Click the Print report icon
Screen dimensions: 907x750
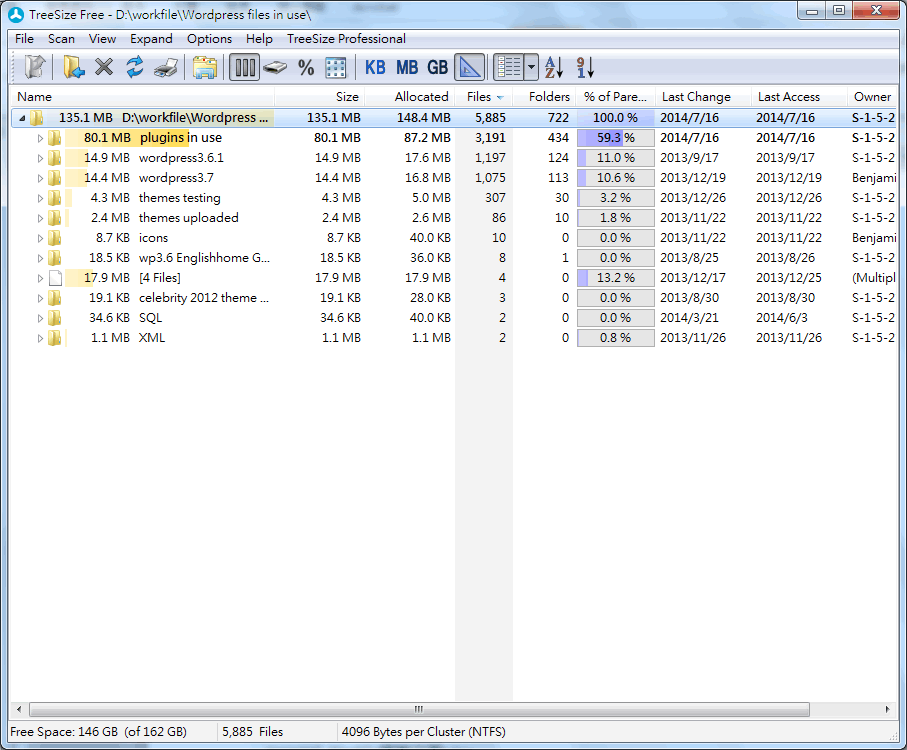click(166, 67)
